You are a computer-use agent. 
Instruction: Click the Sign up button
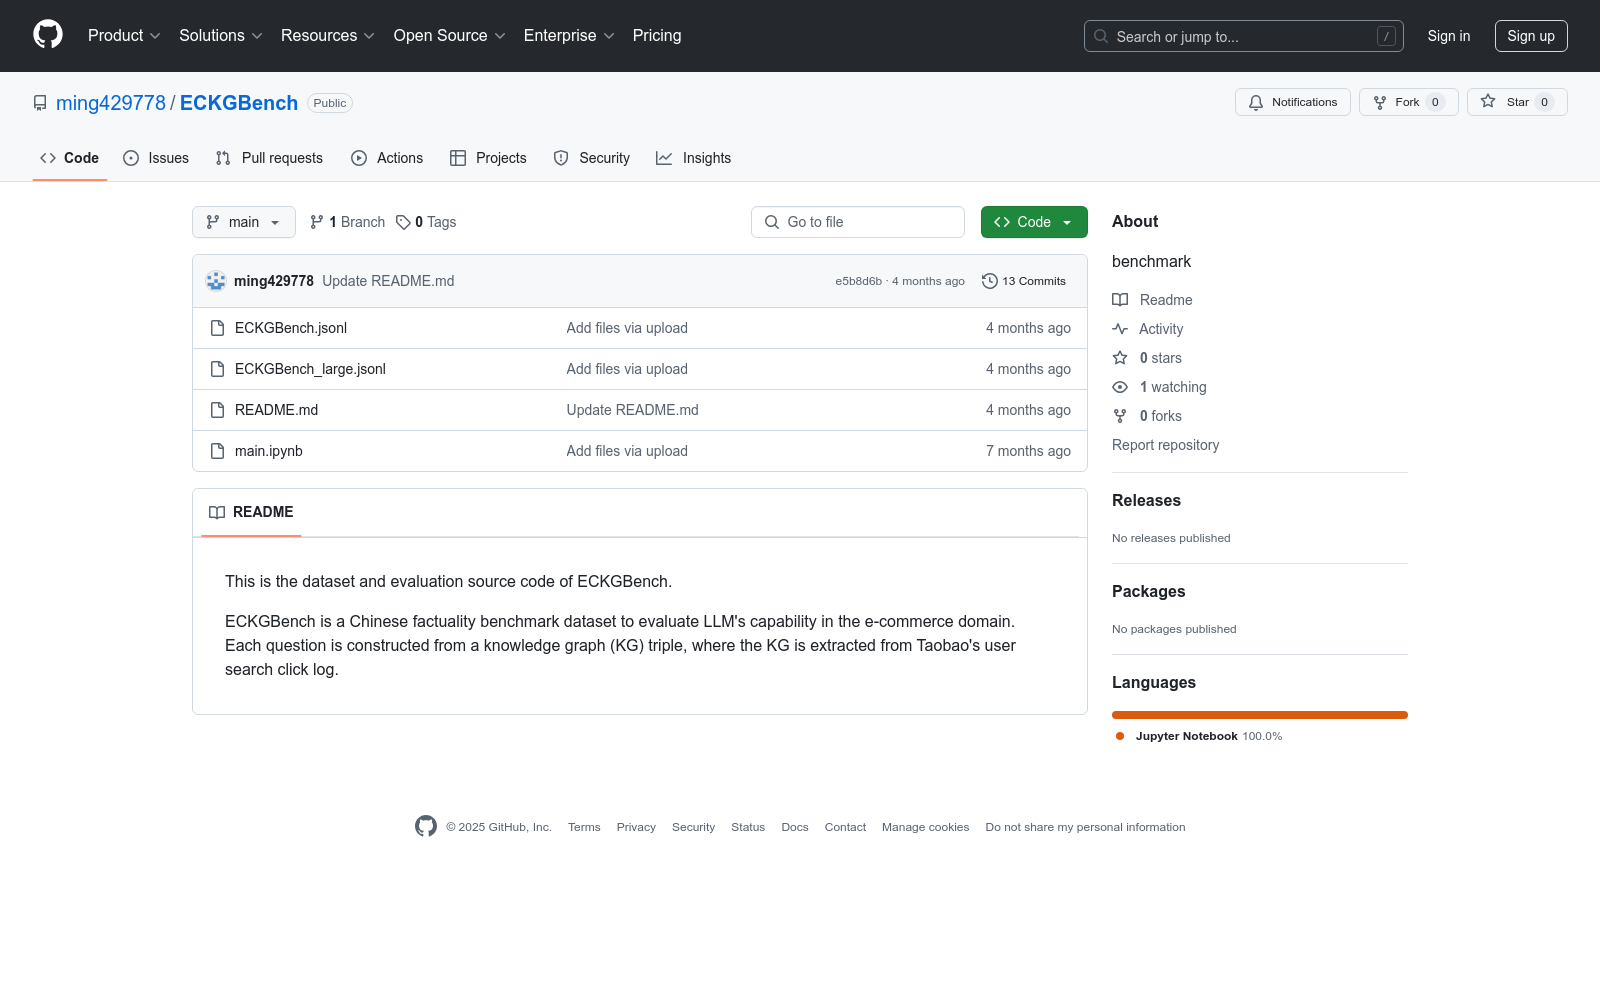(x=1531, y=36)
